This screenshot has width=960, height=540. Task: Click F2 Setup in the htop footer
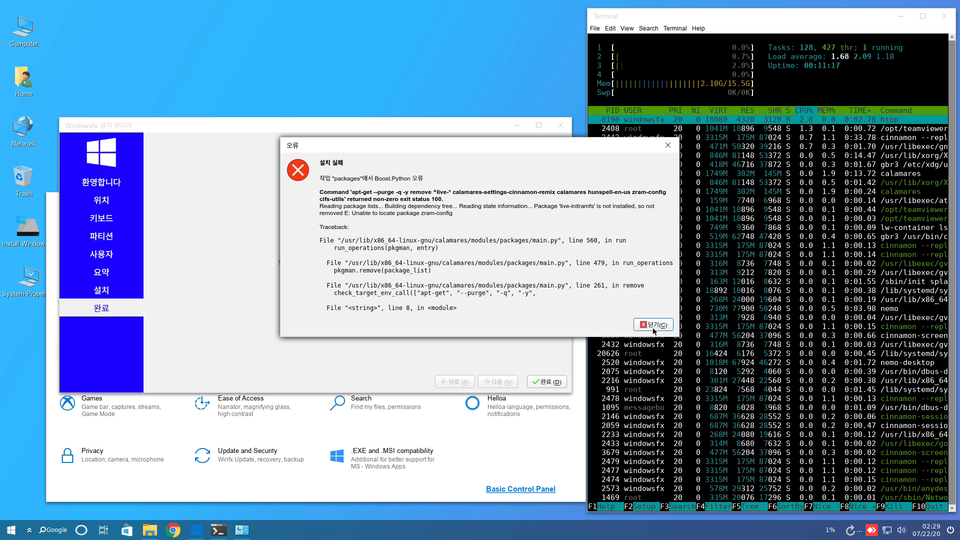click(642, 507)
